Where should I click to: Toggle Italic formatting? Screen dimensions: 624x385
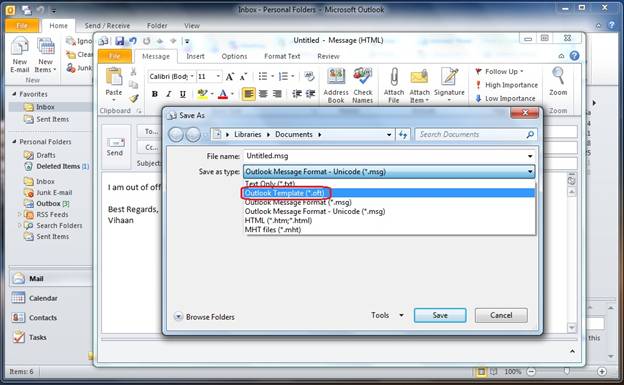pyautogui.click(x=169, y=94)
